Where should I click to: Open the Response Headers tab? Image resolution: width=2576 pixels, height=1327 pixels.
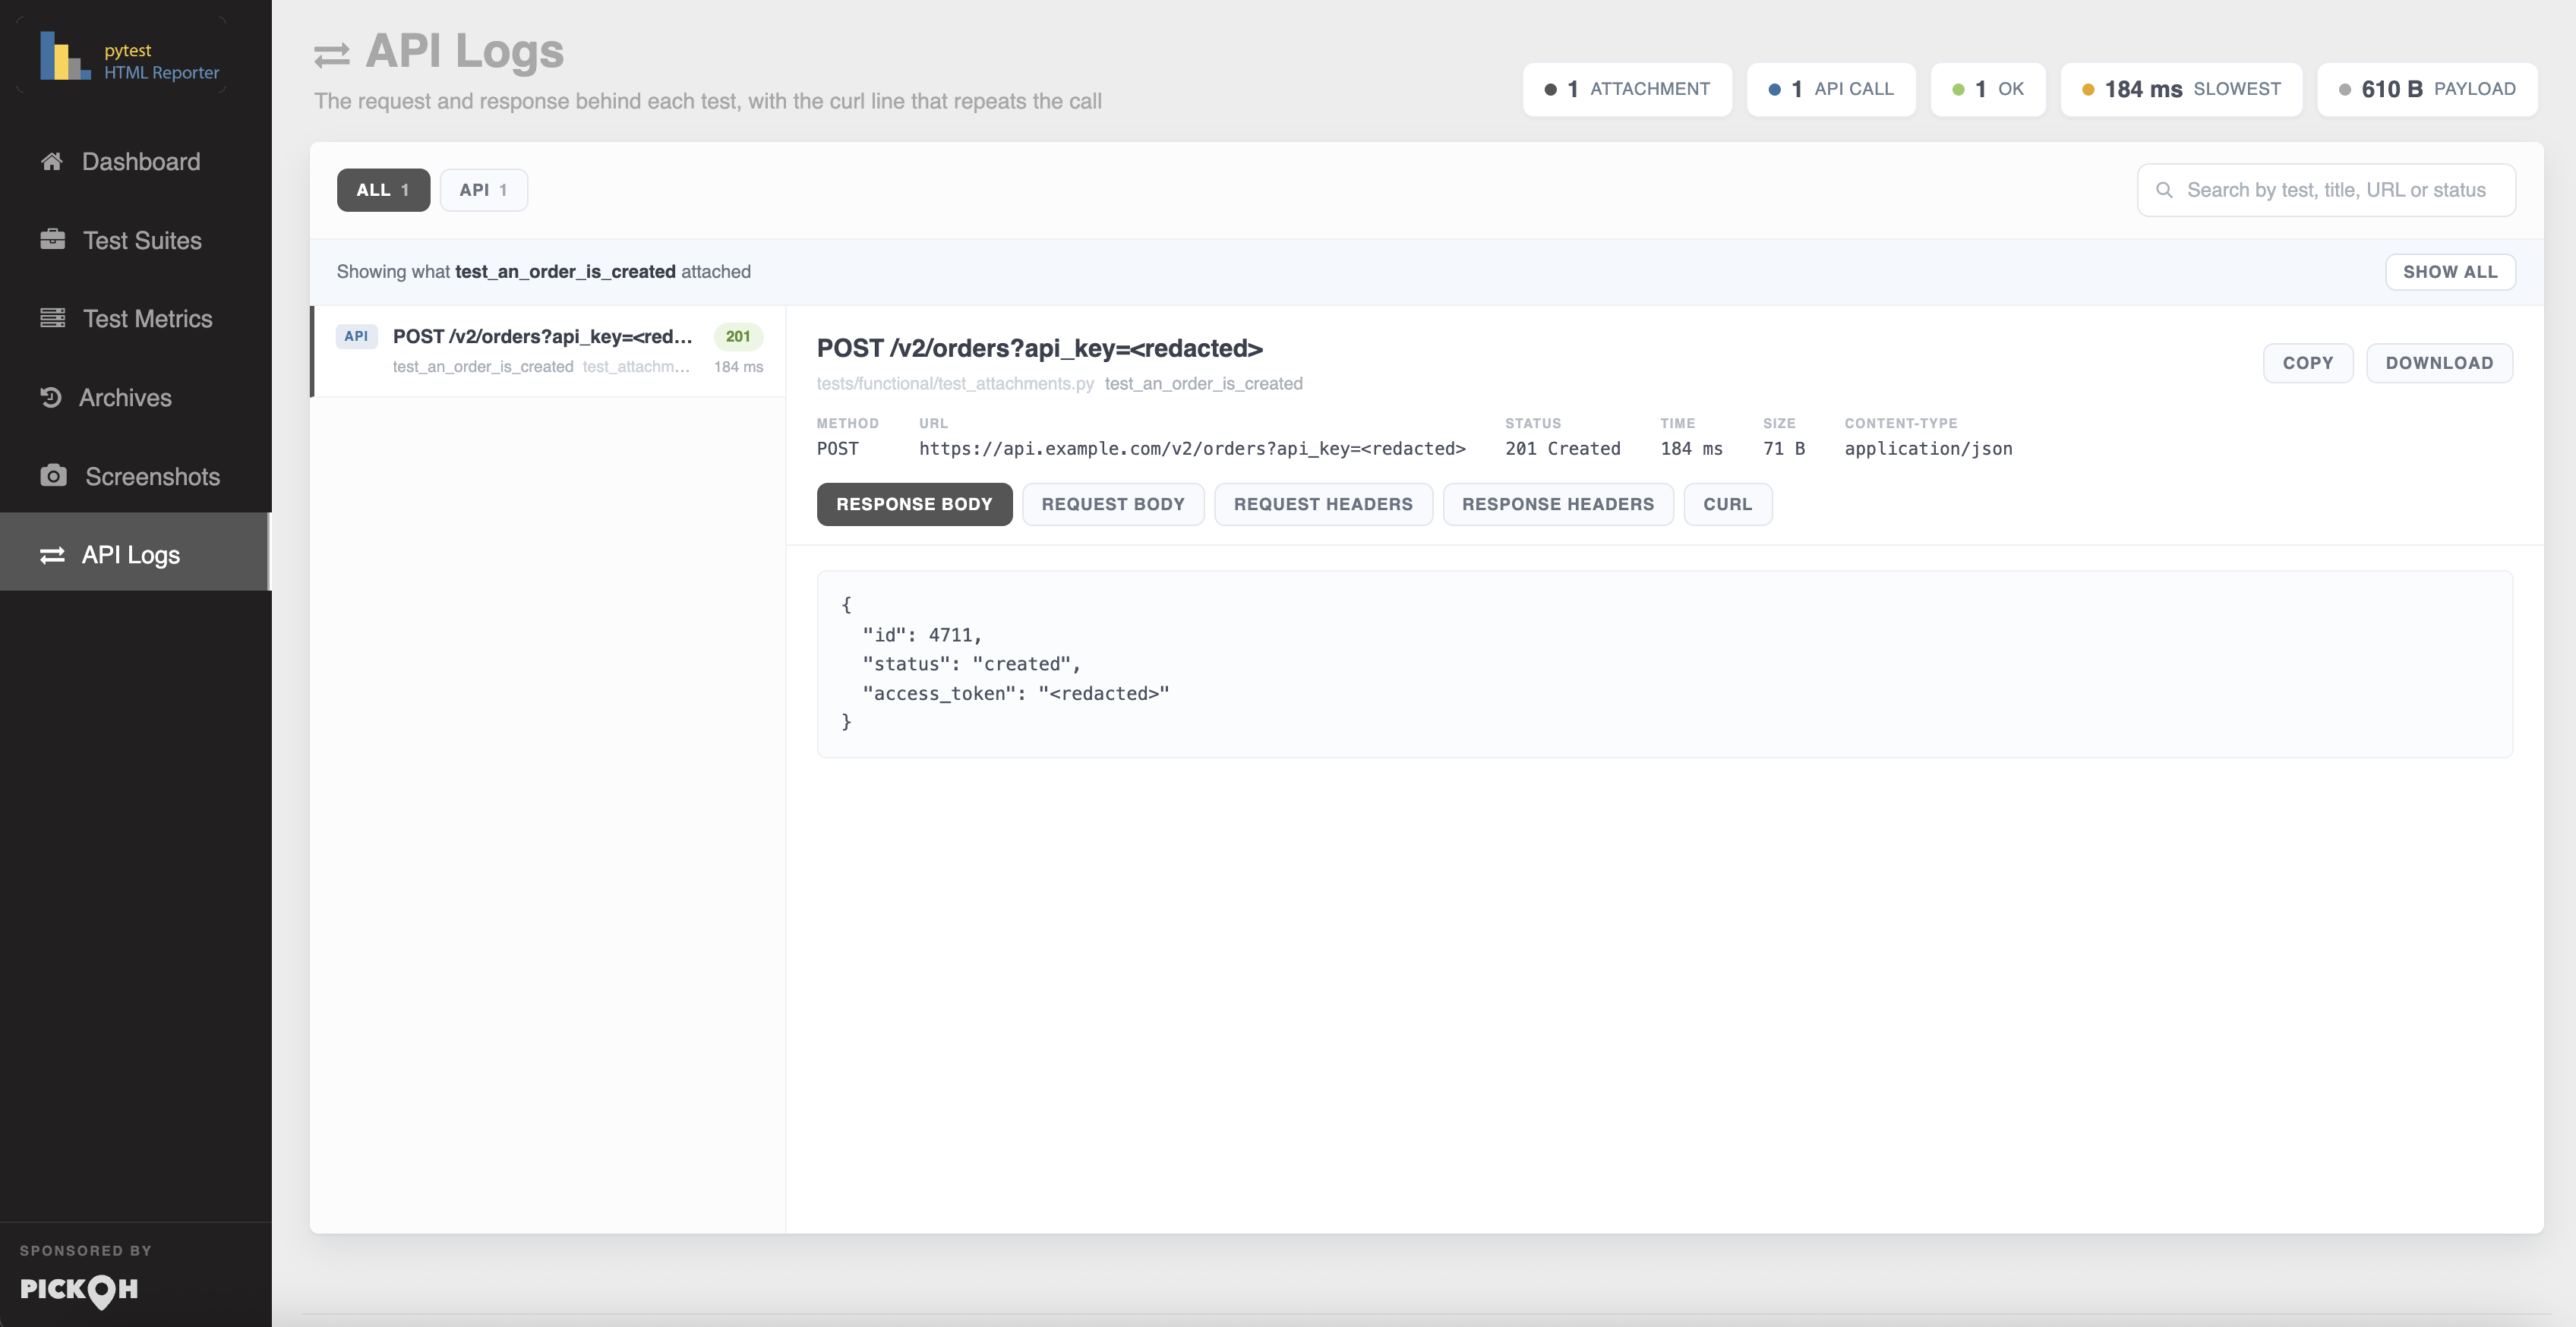tap(1558, 504)
